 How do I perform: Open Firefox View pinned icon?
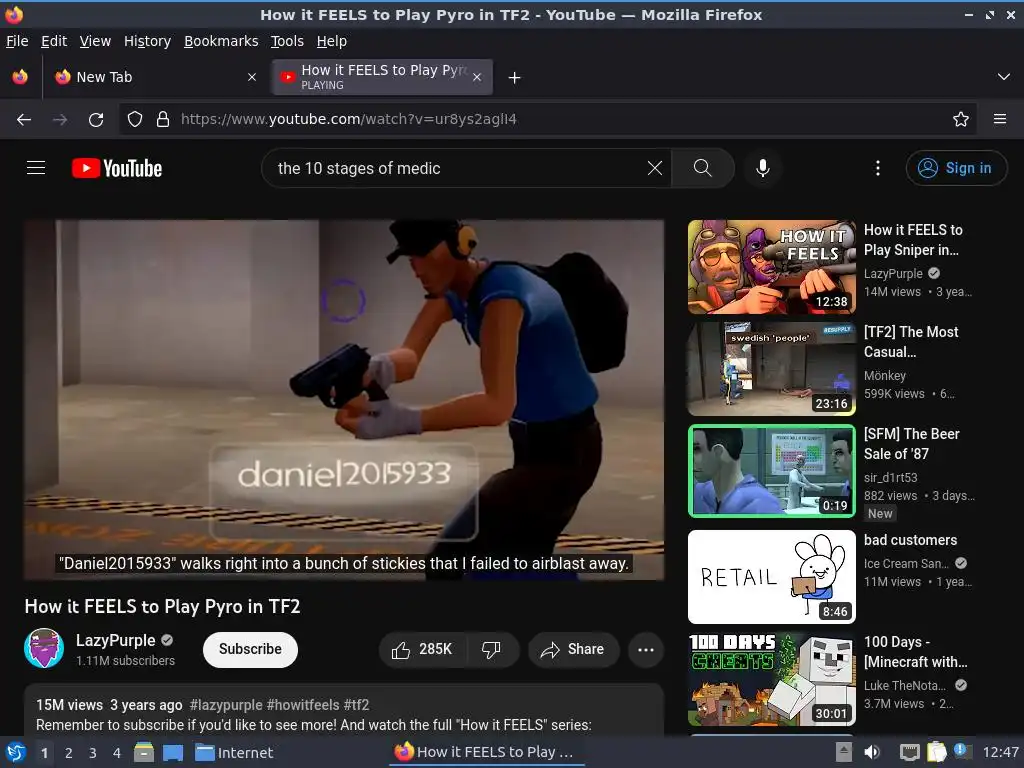pyautogui.click(x=20, y=77)
